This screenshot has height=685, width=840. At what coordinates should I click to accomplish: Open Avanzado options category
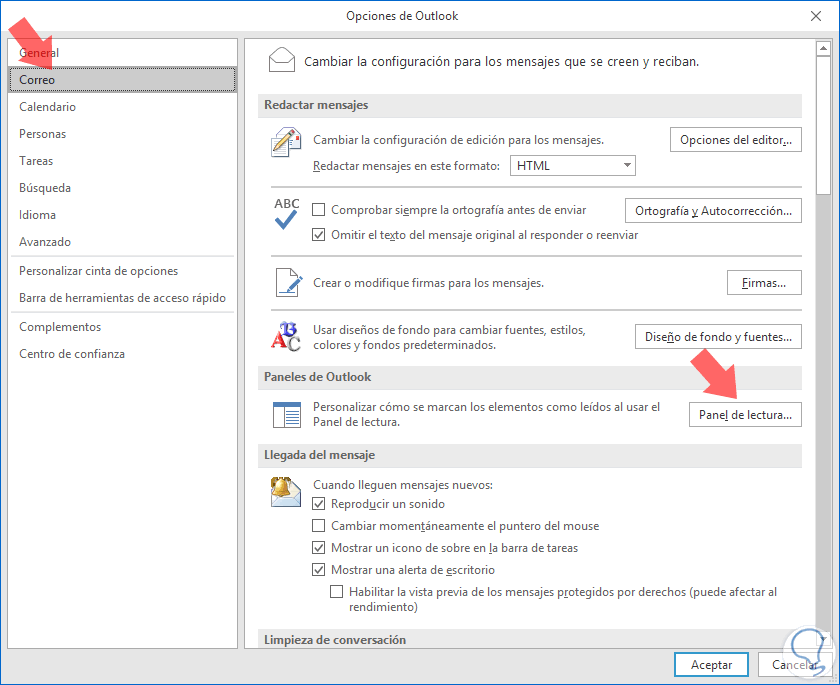[x=122, y=242]
